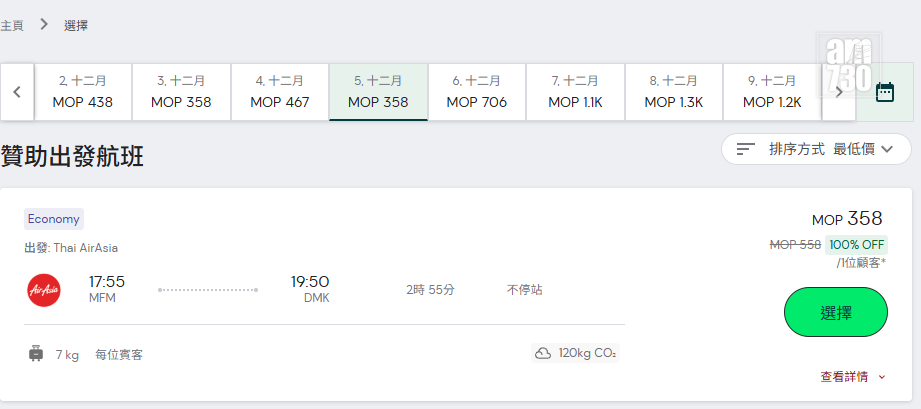This screenshot has width=921, height=409.
Task: Click the Economy fare class badge
Action: click(x=54, y=219)
